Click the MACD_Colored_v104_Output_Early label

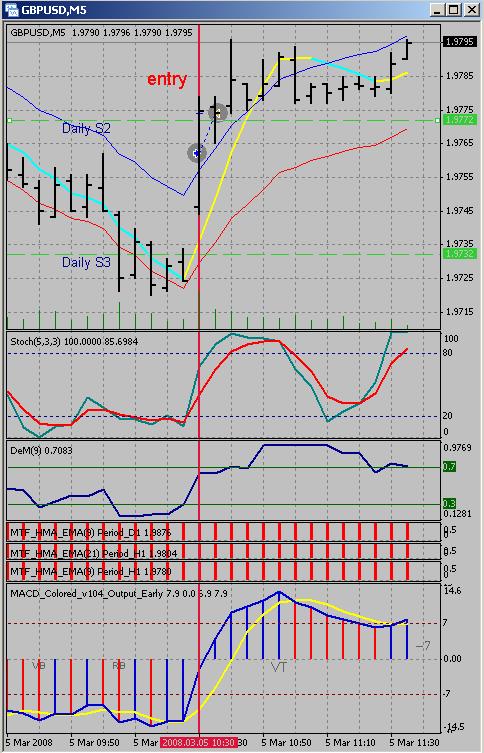click(x=119, y=594)
